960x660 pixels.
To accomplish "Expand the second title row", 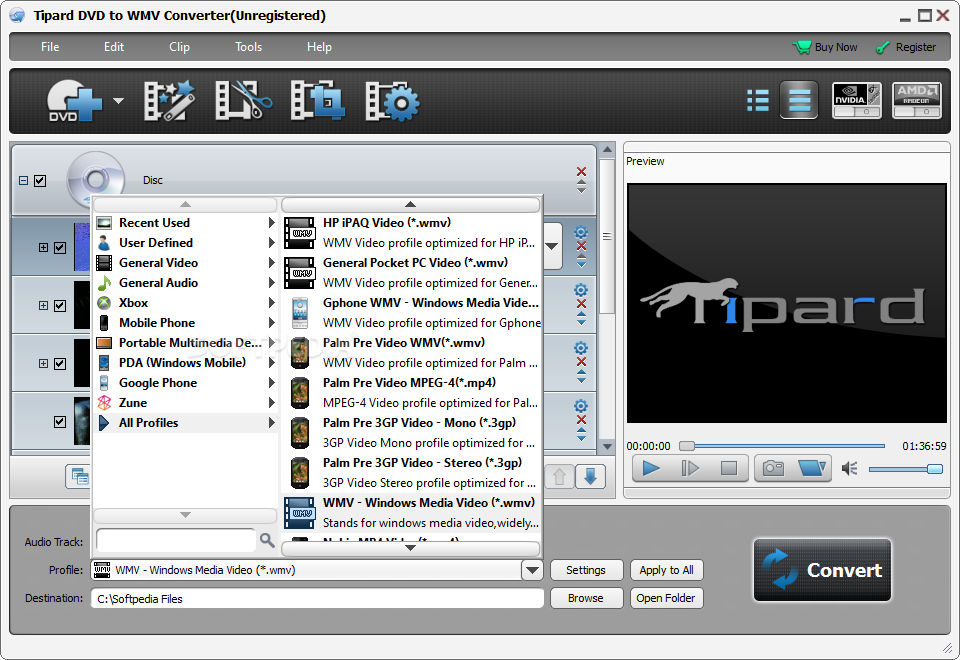I will 43,306.
